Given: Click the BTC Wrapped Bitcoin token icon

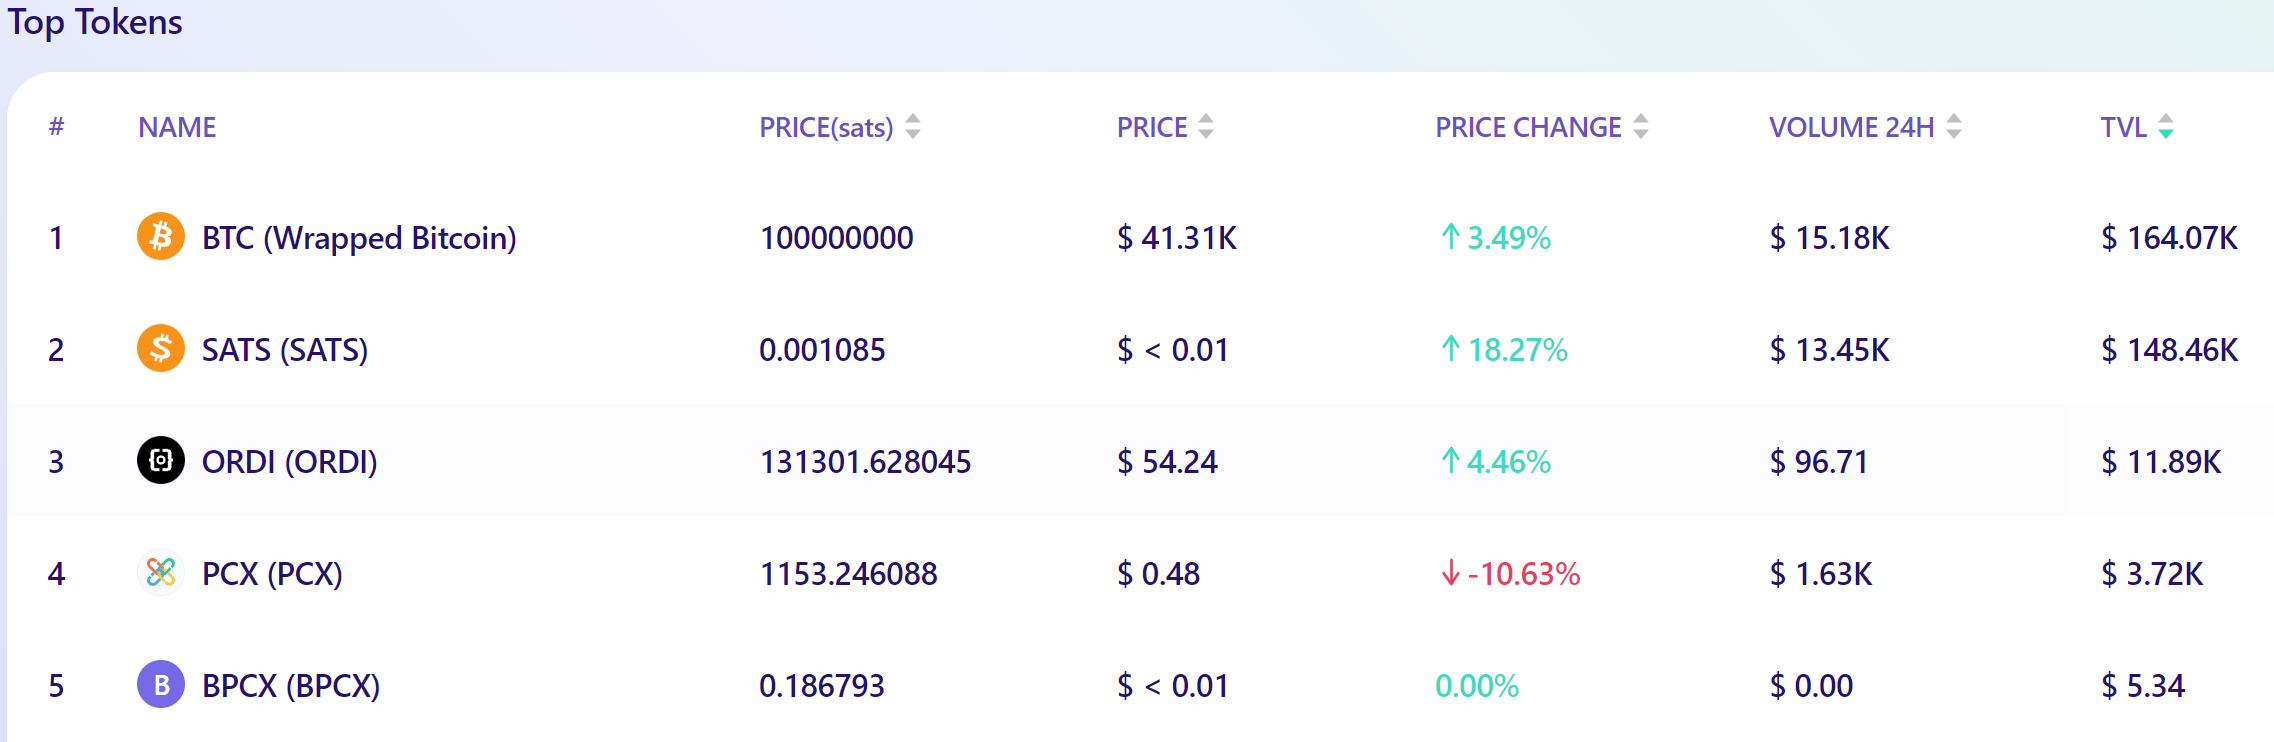Looking at the screenshot, I should point(160,238).
